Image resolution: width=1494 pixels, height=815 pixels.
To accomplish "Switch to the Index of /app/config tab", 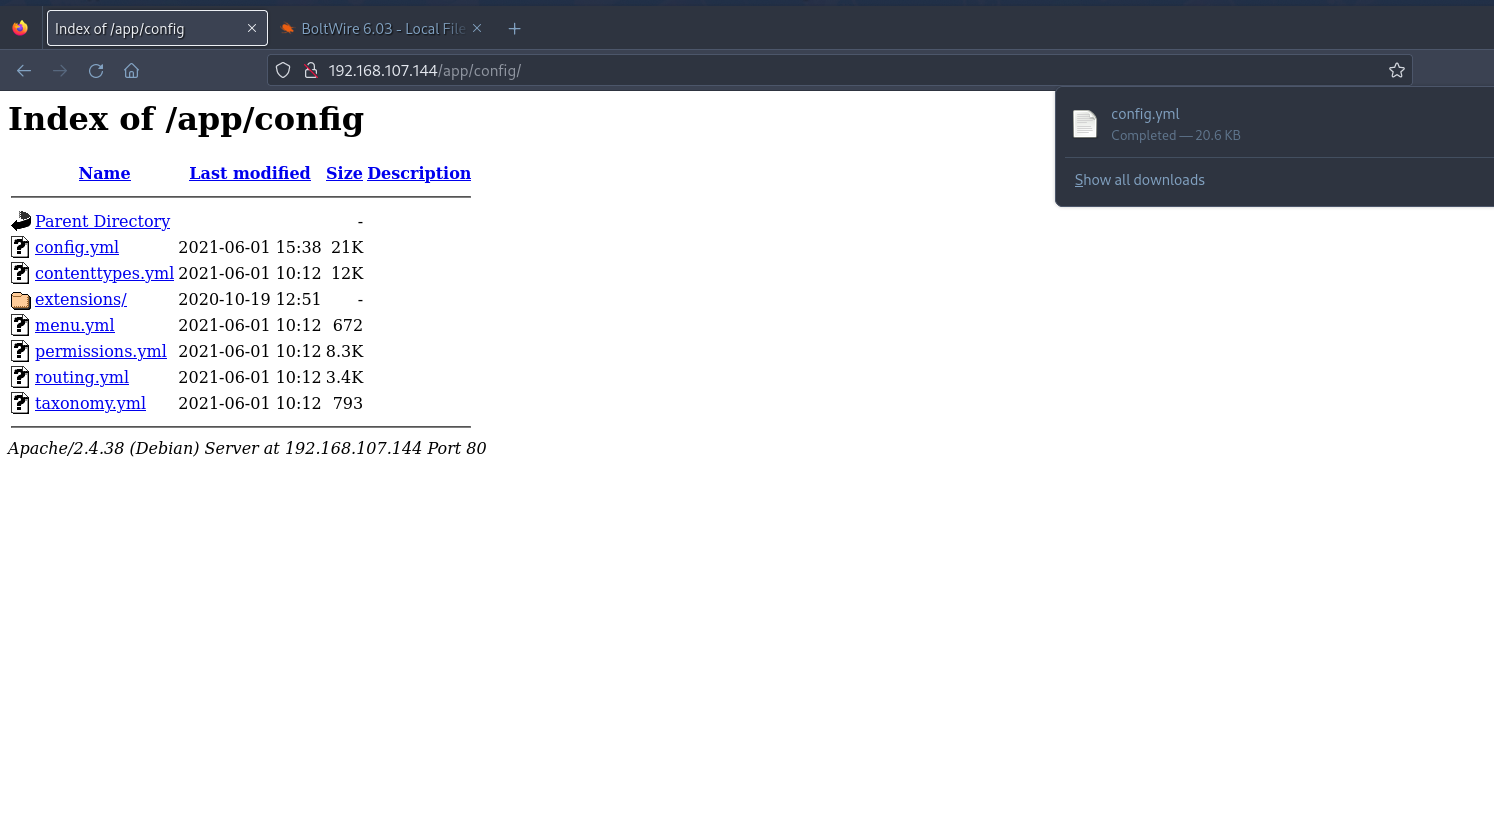I will (157, 28).
